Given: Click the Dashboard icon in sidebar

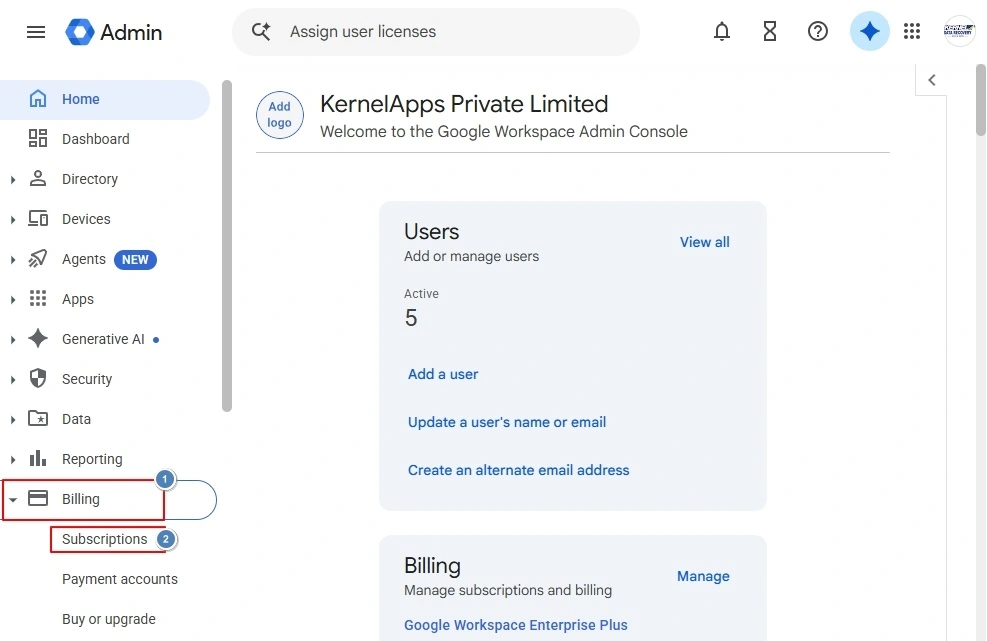Looking at the screenshot, I should tap(38, 139).
